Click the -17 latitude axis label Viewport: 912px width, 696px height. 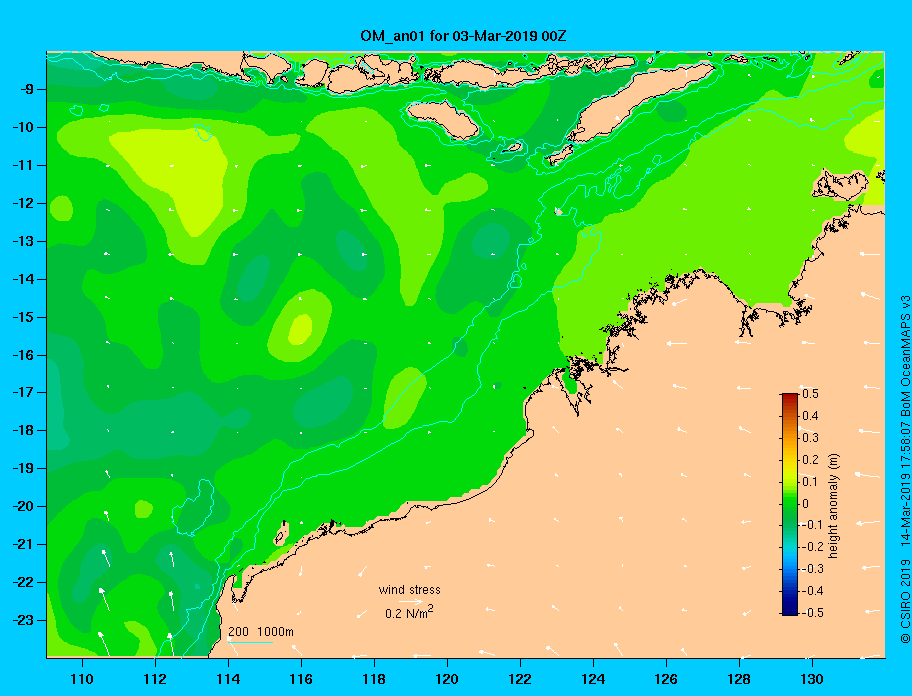(24, 392)
